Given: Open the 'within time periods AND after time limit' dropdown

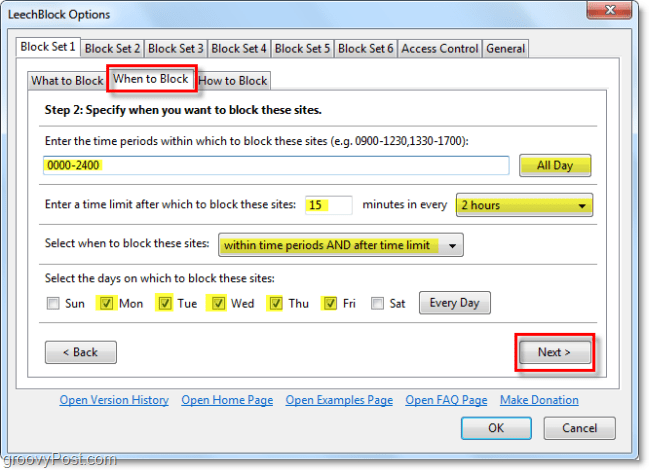Looking at the screenshot, I should 341,245.
